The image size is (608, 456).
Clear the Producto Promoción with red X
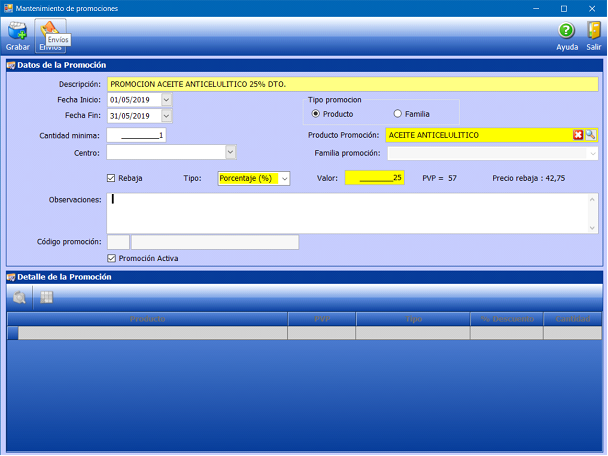[578, 135]
